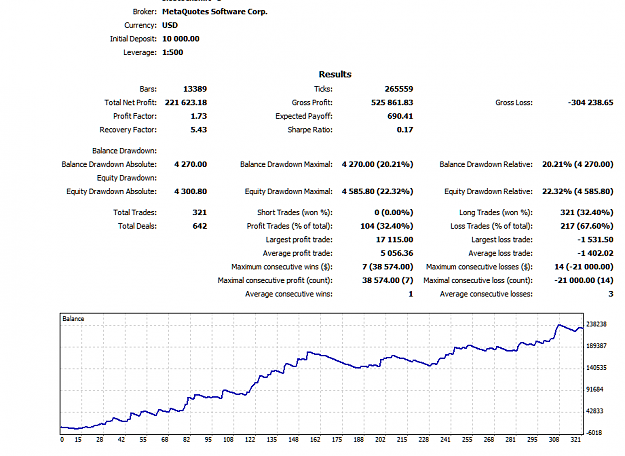Screen dimensions: 625x456
Task: Select Maximal consecutive loss value -21 000.00 (14)
Action: coord(584,280)
